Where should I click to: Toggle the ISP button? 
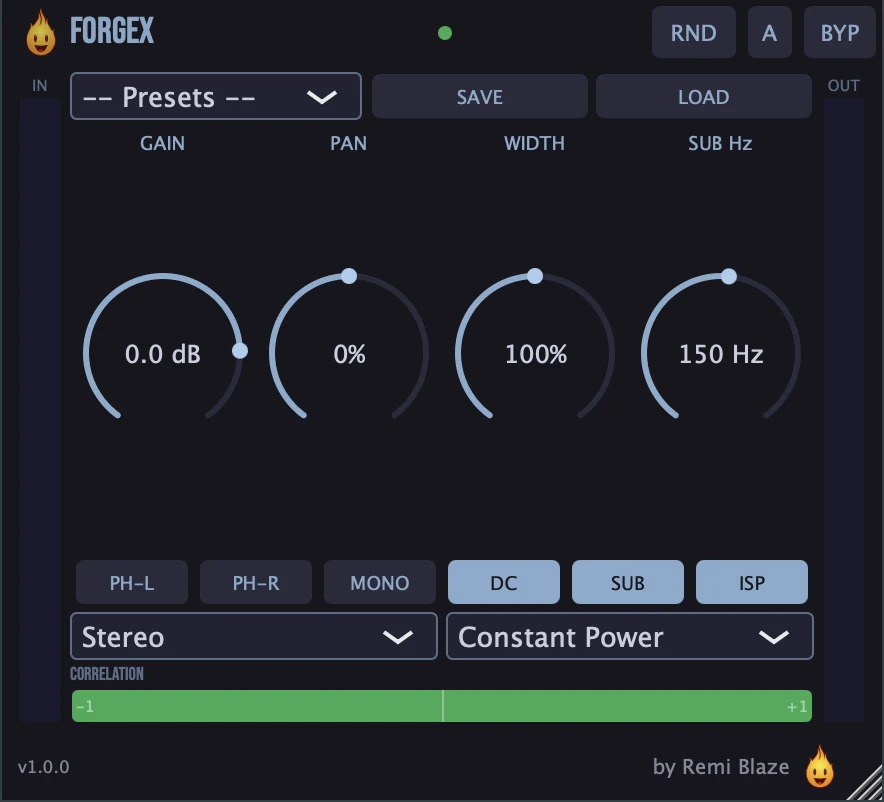pos(752,582)
